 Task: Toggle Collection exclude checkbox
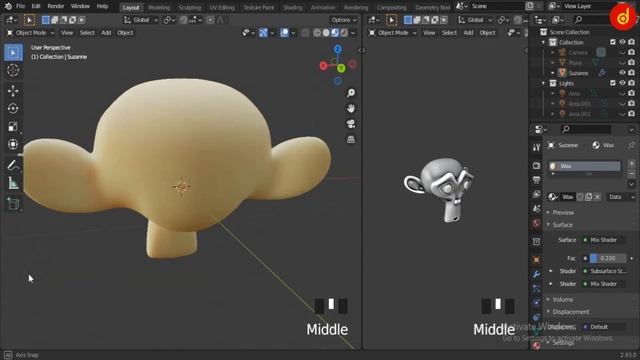(613, 42)
